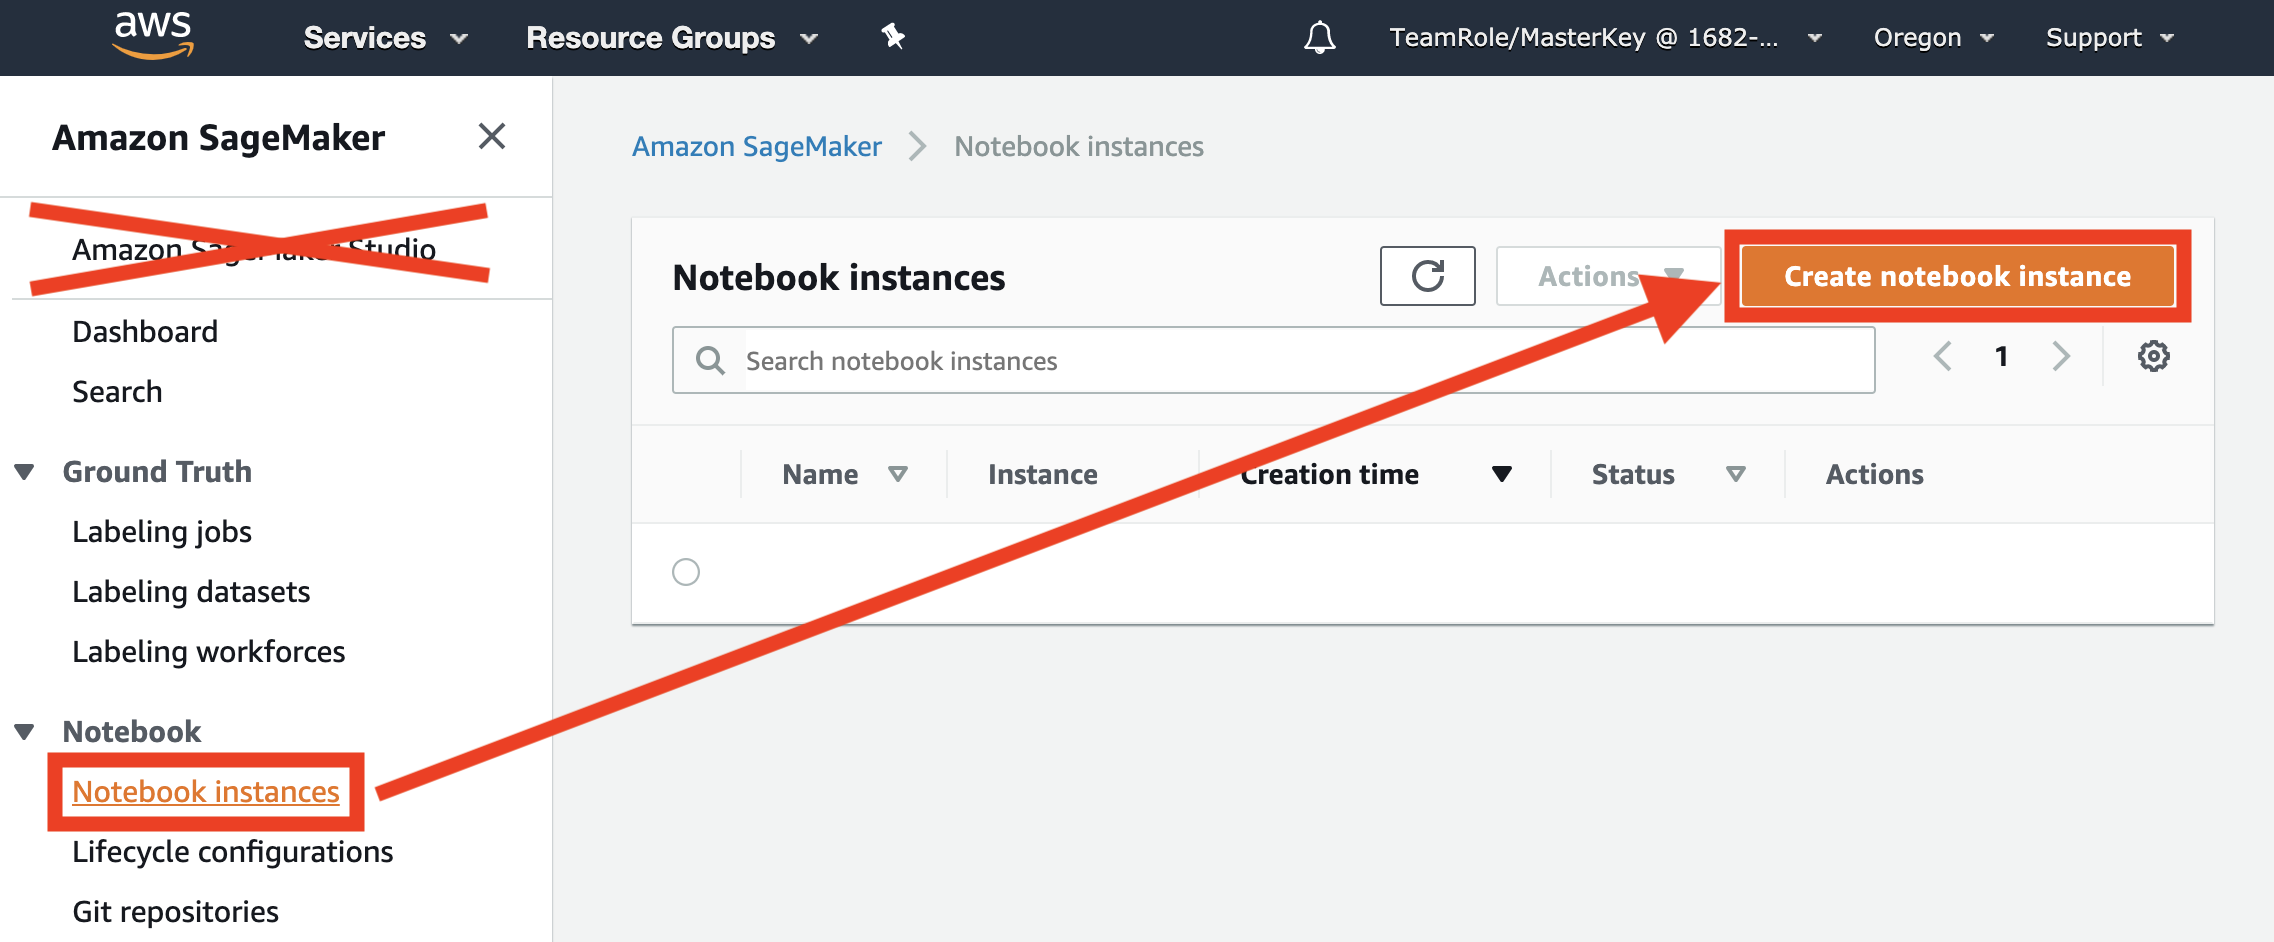The width and height of the screenshot is (2274, 942).
Task: Click the pin shortcut icon in navbar
Action: pos(893,37)
